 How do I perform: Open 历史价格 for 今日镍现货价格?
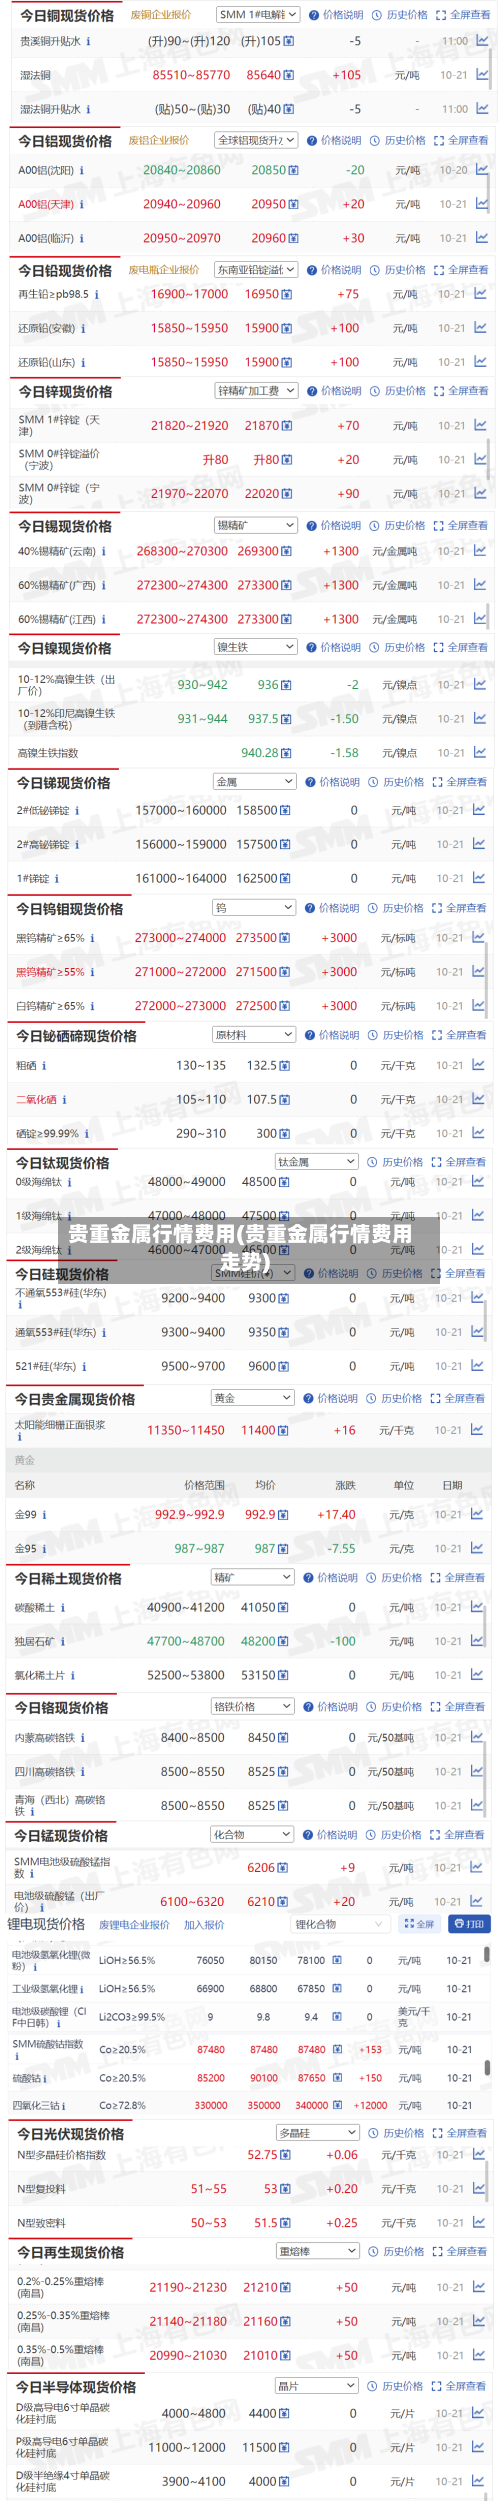point(397,648)
